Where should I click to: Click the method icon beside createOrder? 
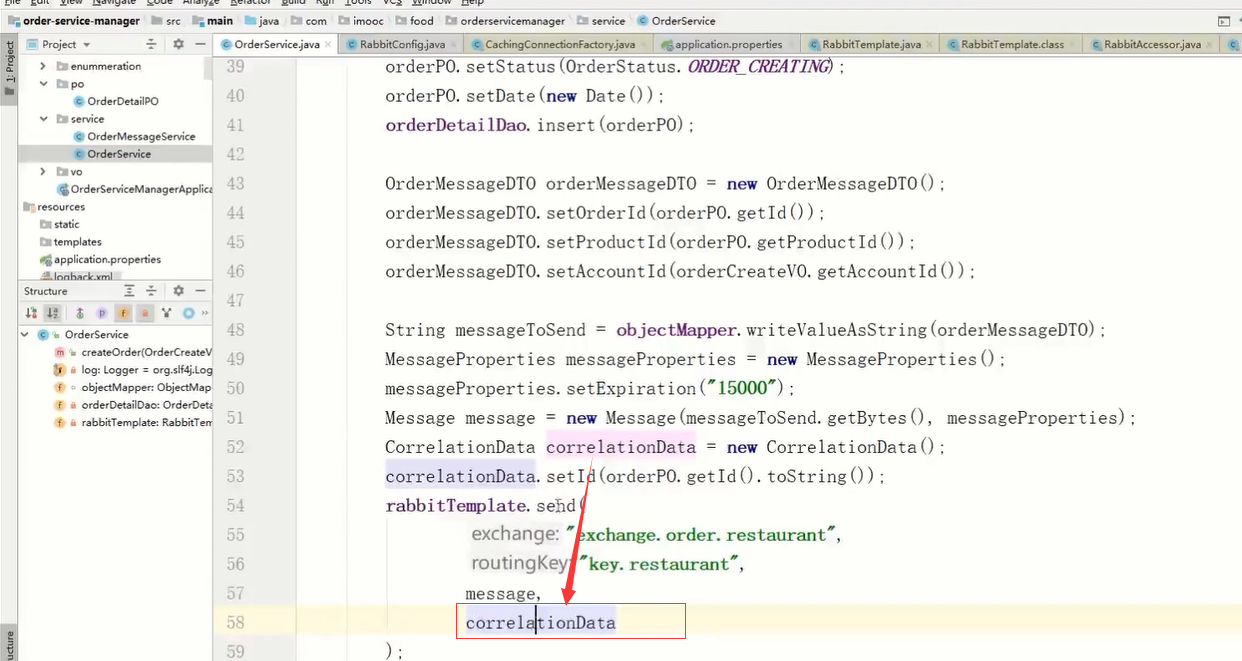click(x=59, y=352)
